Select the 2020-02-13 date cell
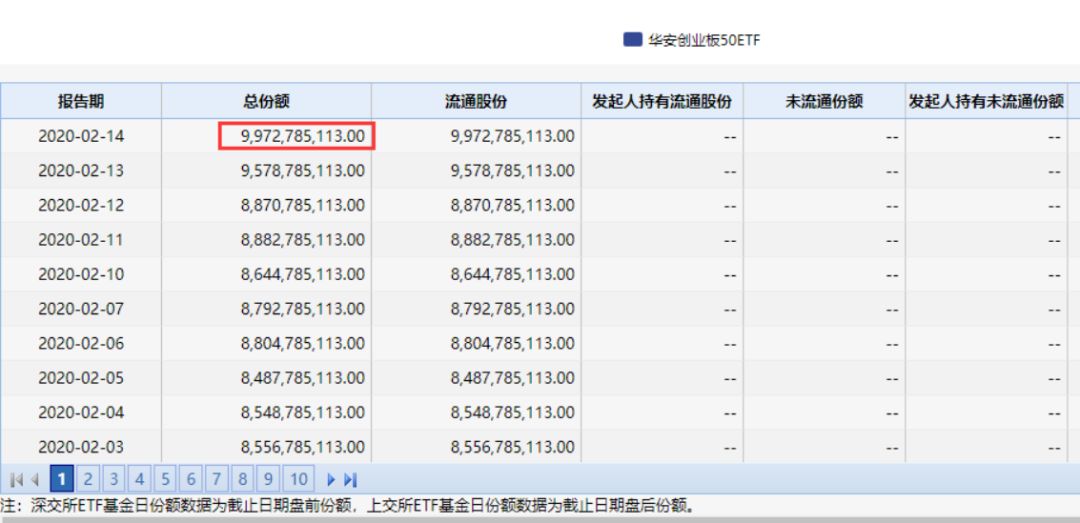This screenshot has height=523, width=1080. (81, 171)
